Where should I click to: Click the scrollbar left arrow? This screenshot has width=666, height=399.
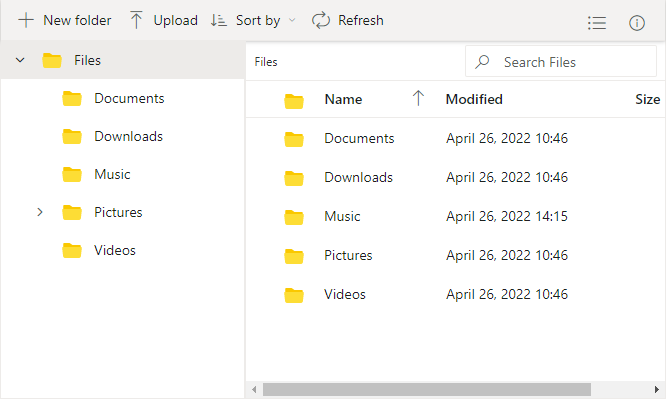254,389
